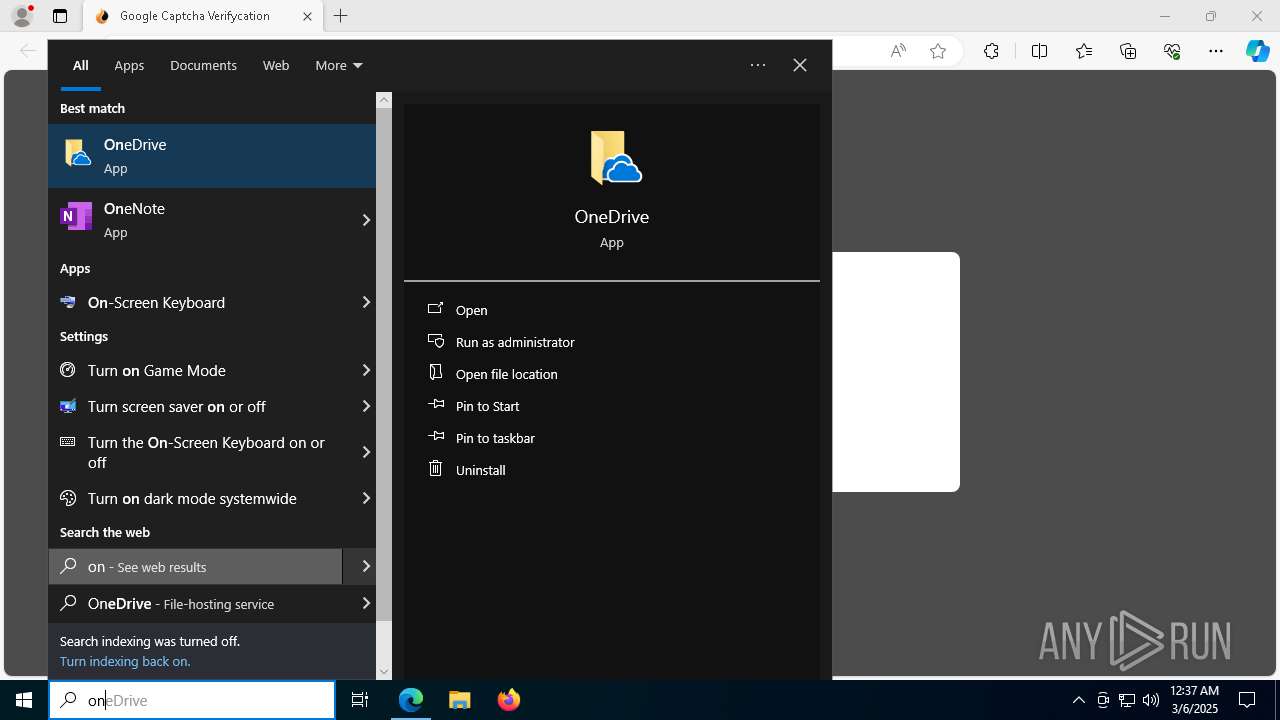Viewport: 1280px width, 720px height.
Task: Expand Turn the On-Screen Keyboard on or off arrow
Action: point(366,452)
